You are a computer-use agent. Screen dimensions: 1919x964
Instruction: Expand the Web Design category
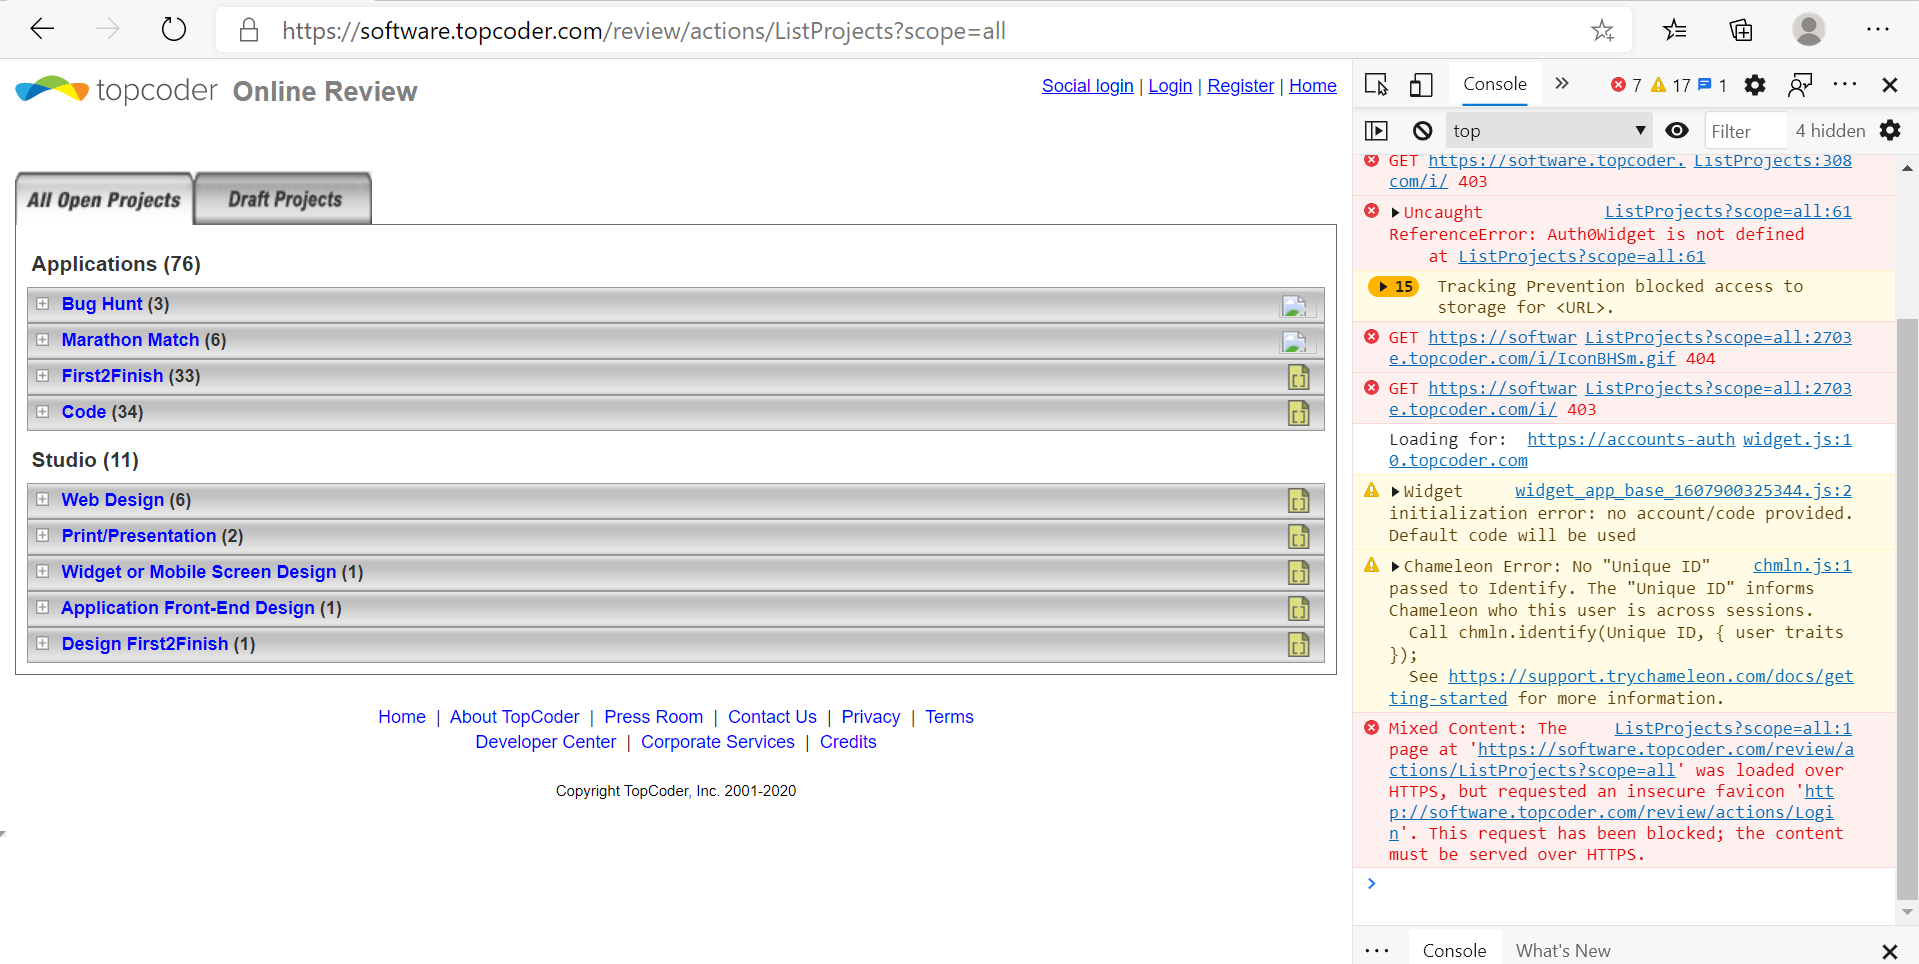[x=43, y=500]
